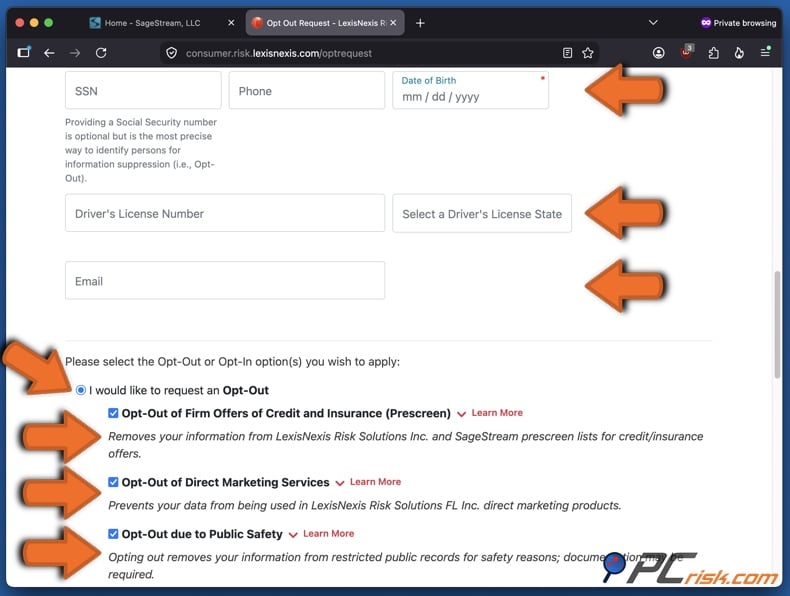Screen dimensions: 790x596
Task: Toggle Opt-Out due to Public Safety checkbox
Action: click(113, 534)
